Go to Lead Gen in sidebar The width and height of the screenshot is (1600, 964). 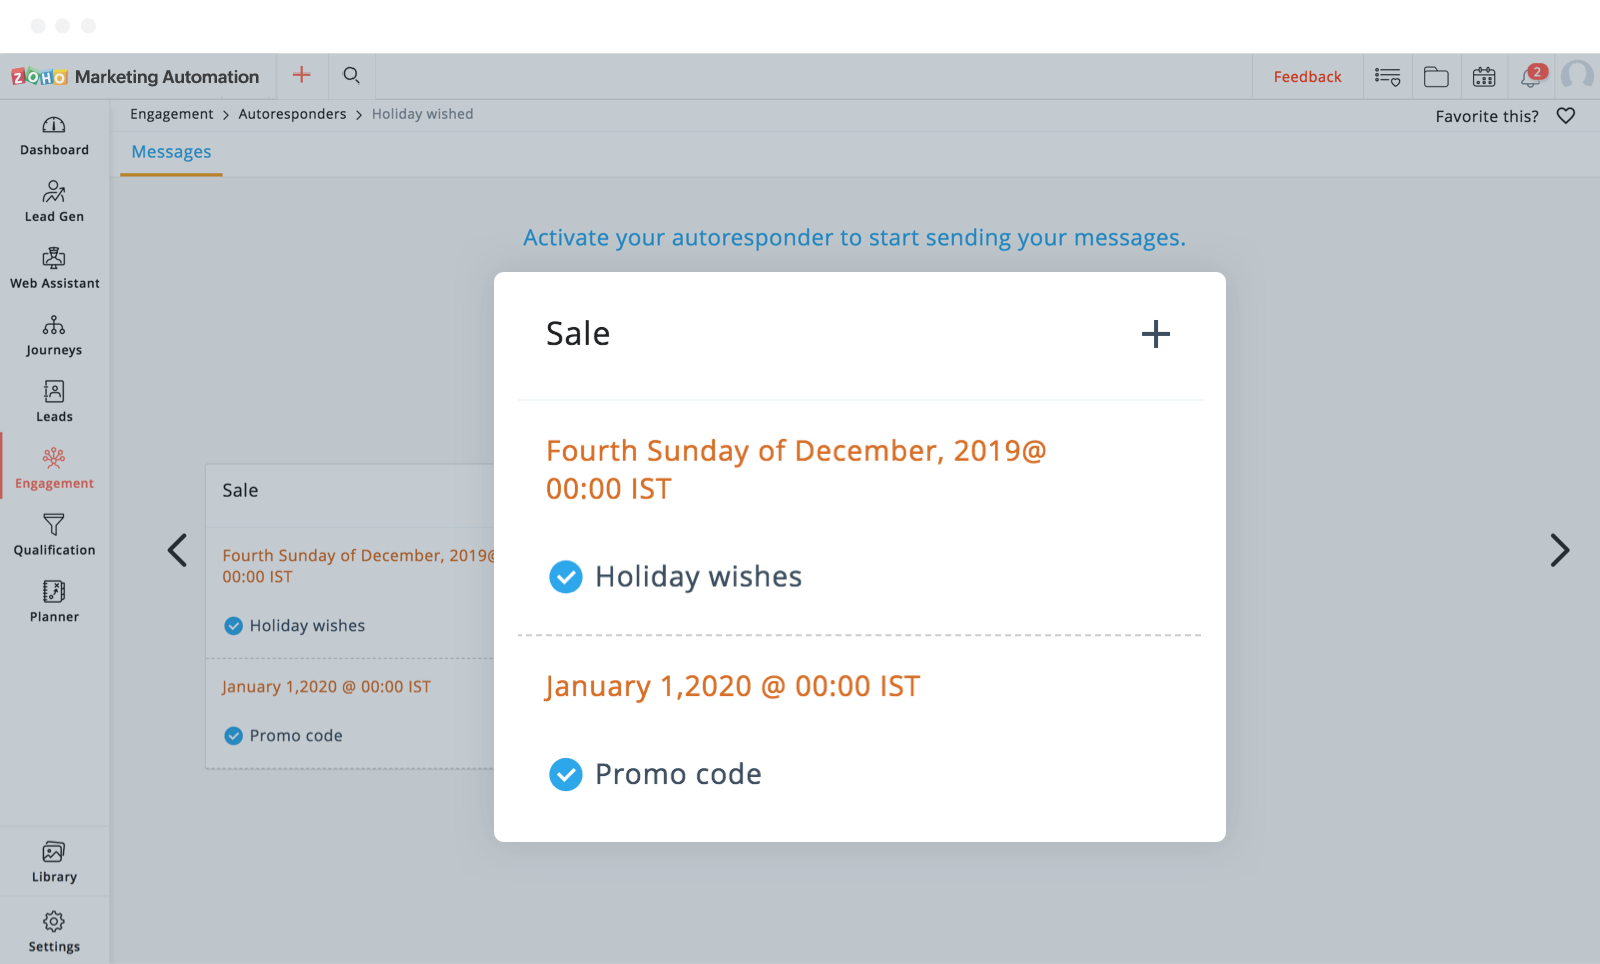(x=54, y=192)
